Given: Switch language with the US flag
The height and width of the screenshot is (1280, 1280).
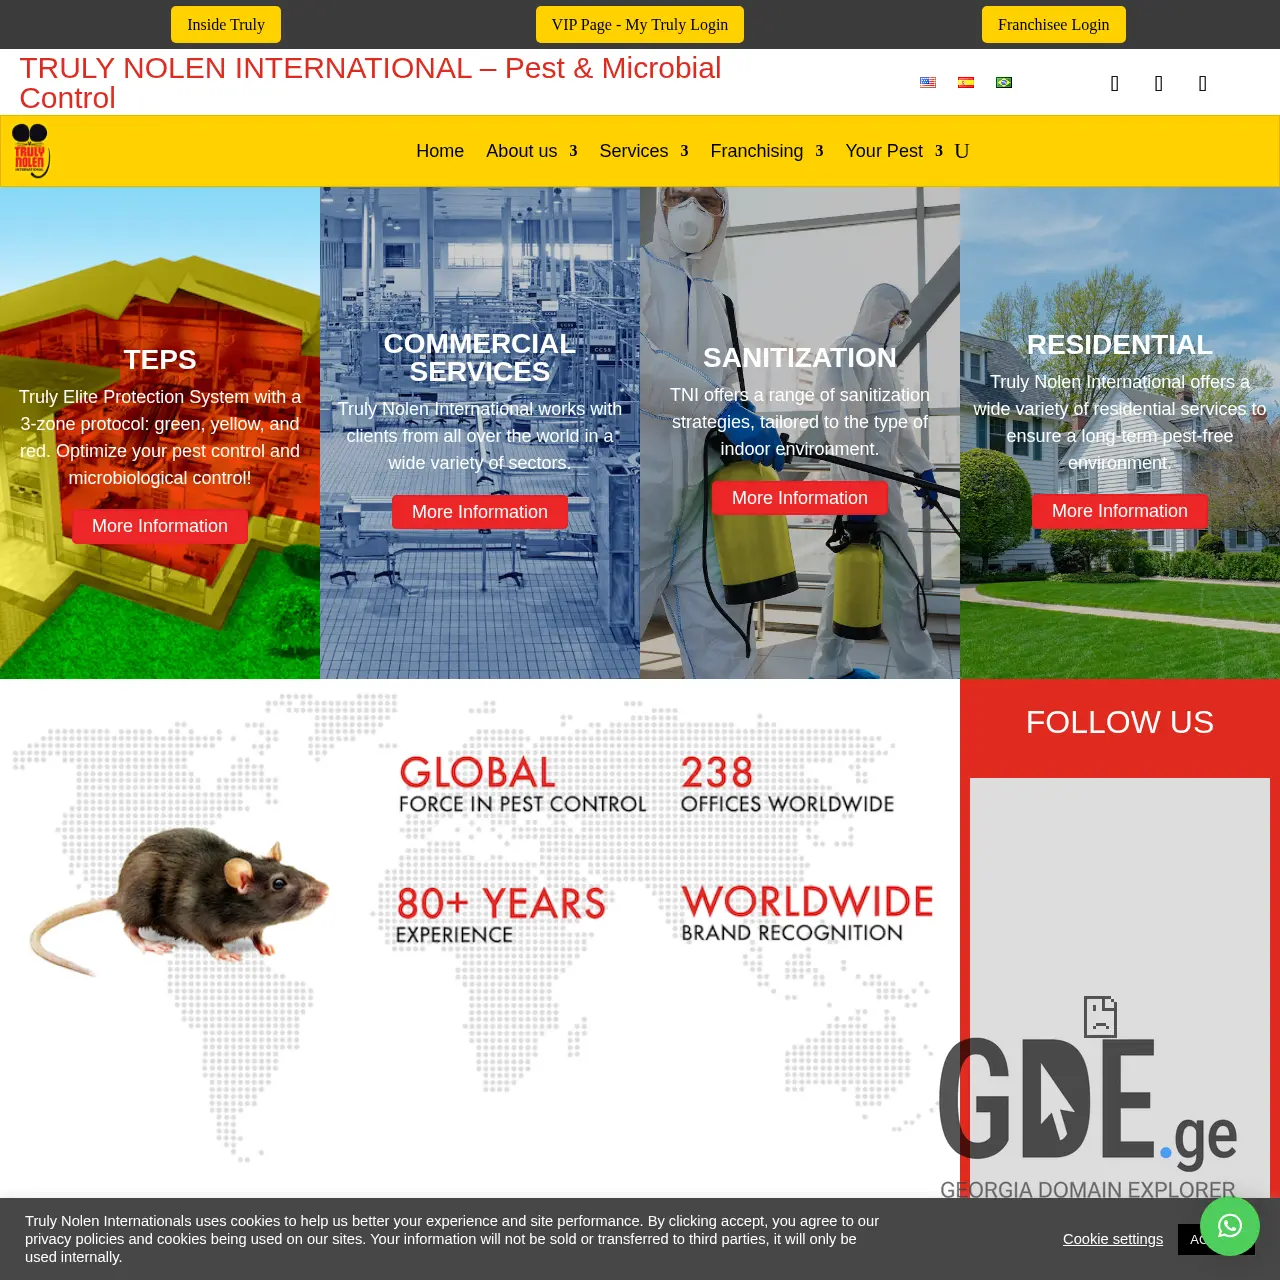Looking at the screenshot, I should 928,83.
